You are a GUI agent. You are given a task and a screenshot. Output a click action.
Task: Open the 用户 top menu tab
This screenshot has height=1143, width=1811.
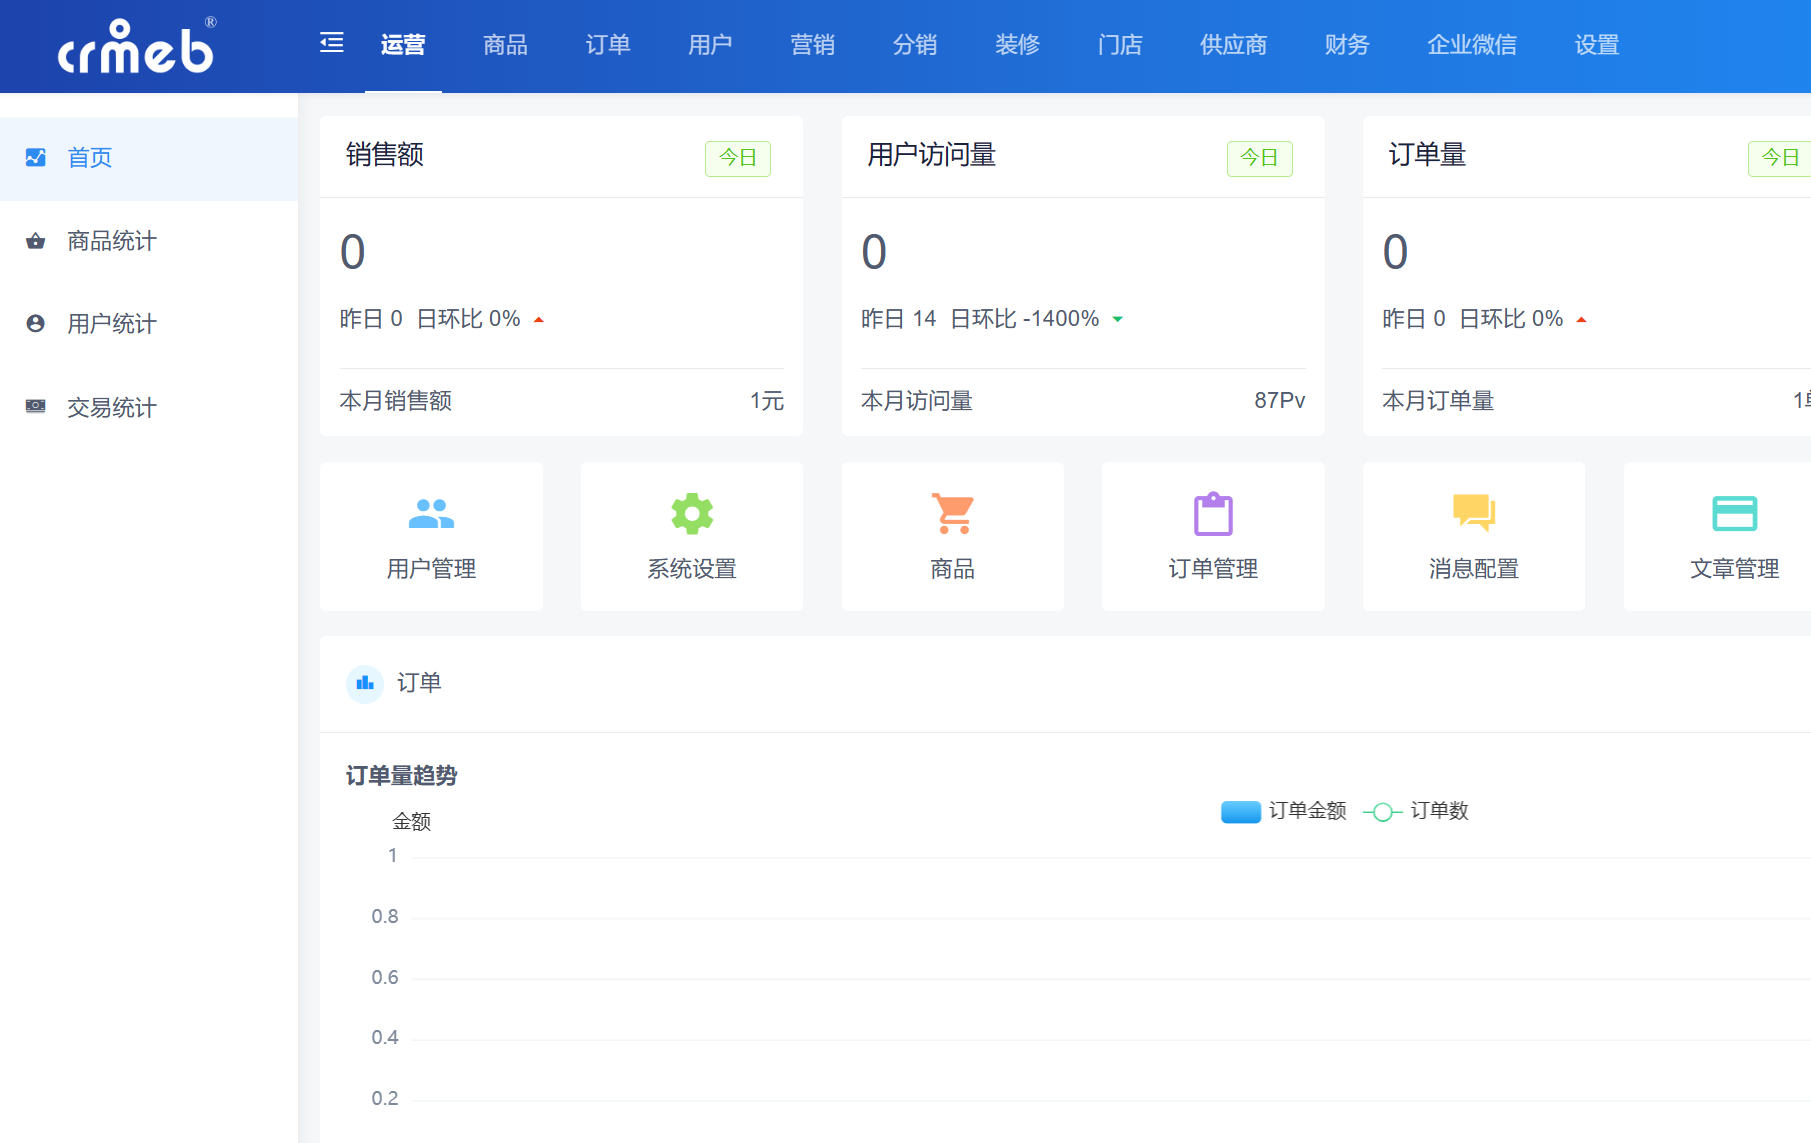pyautogui.click(x=710, y=45)
